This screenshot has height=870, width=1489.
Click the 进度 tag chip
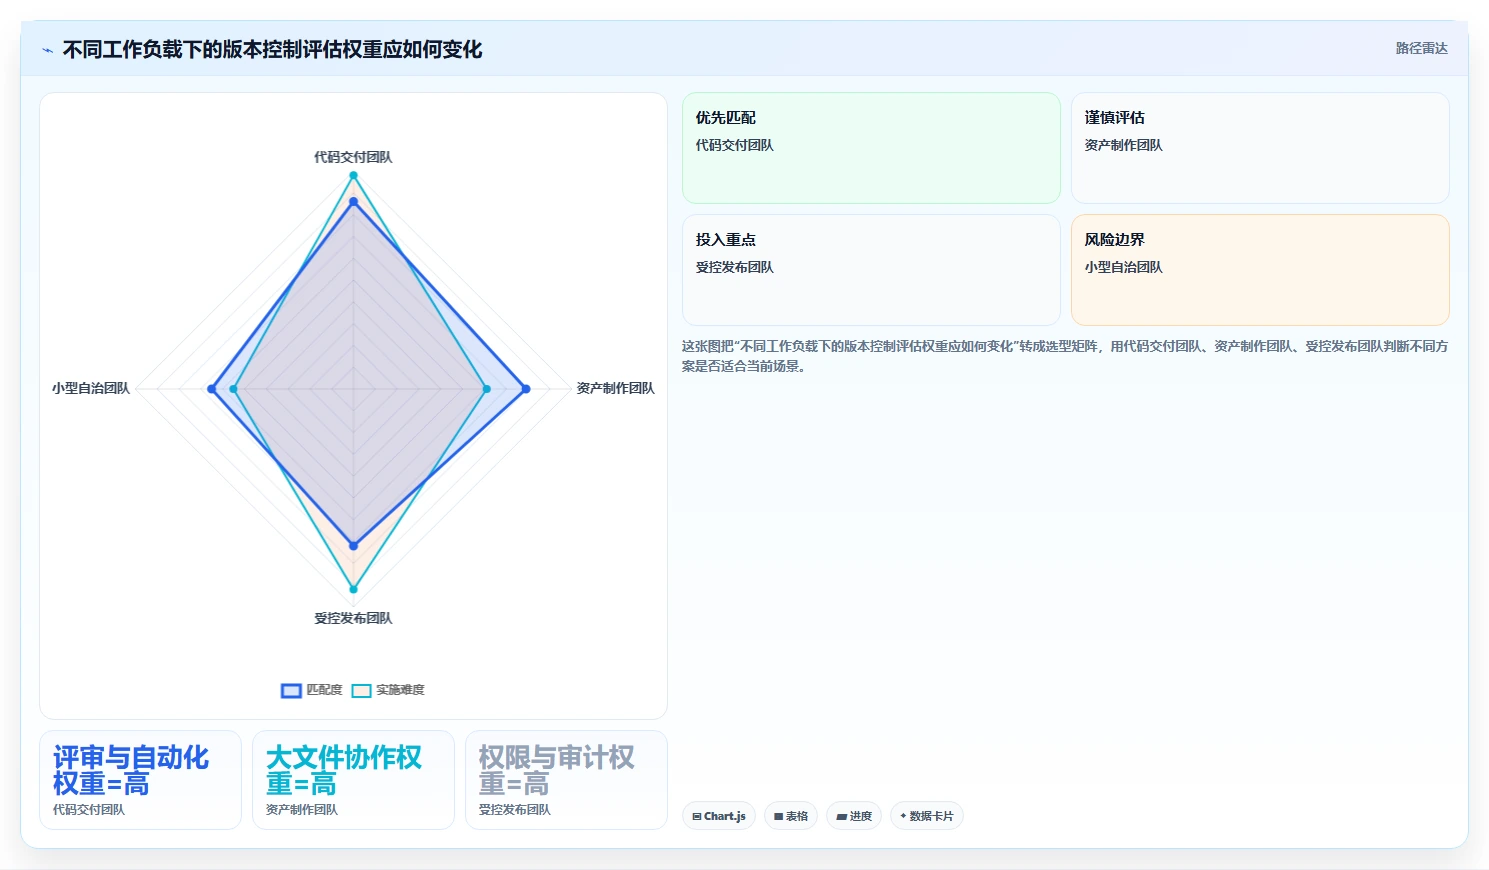pos(854,816)
